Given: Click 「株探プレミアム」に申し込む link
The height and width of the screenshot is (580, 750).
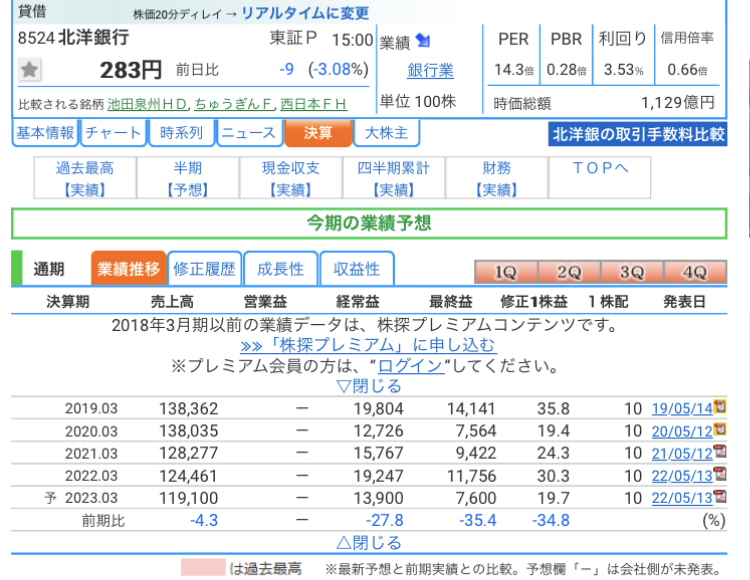Looking at the screenshot, I should tap(368, 345).
